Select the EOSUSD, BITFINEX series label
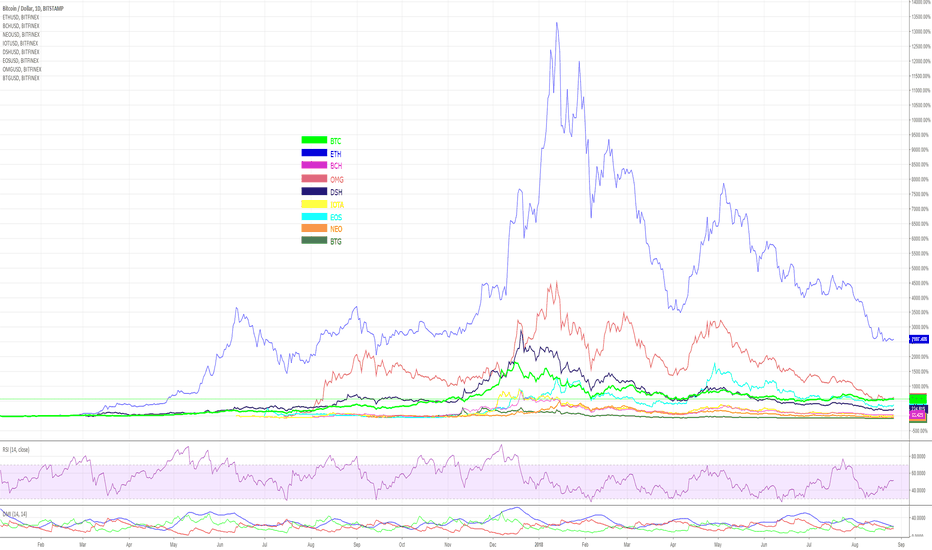The width and height of the screenshot is (932, 550). click(21, 61)
